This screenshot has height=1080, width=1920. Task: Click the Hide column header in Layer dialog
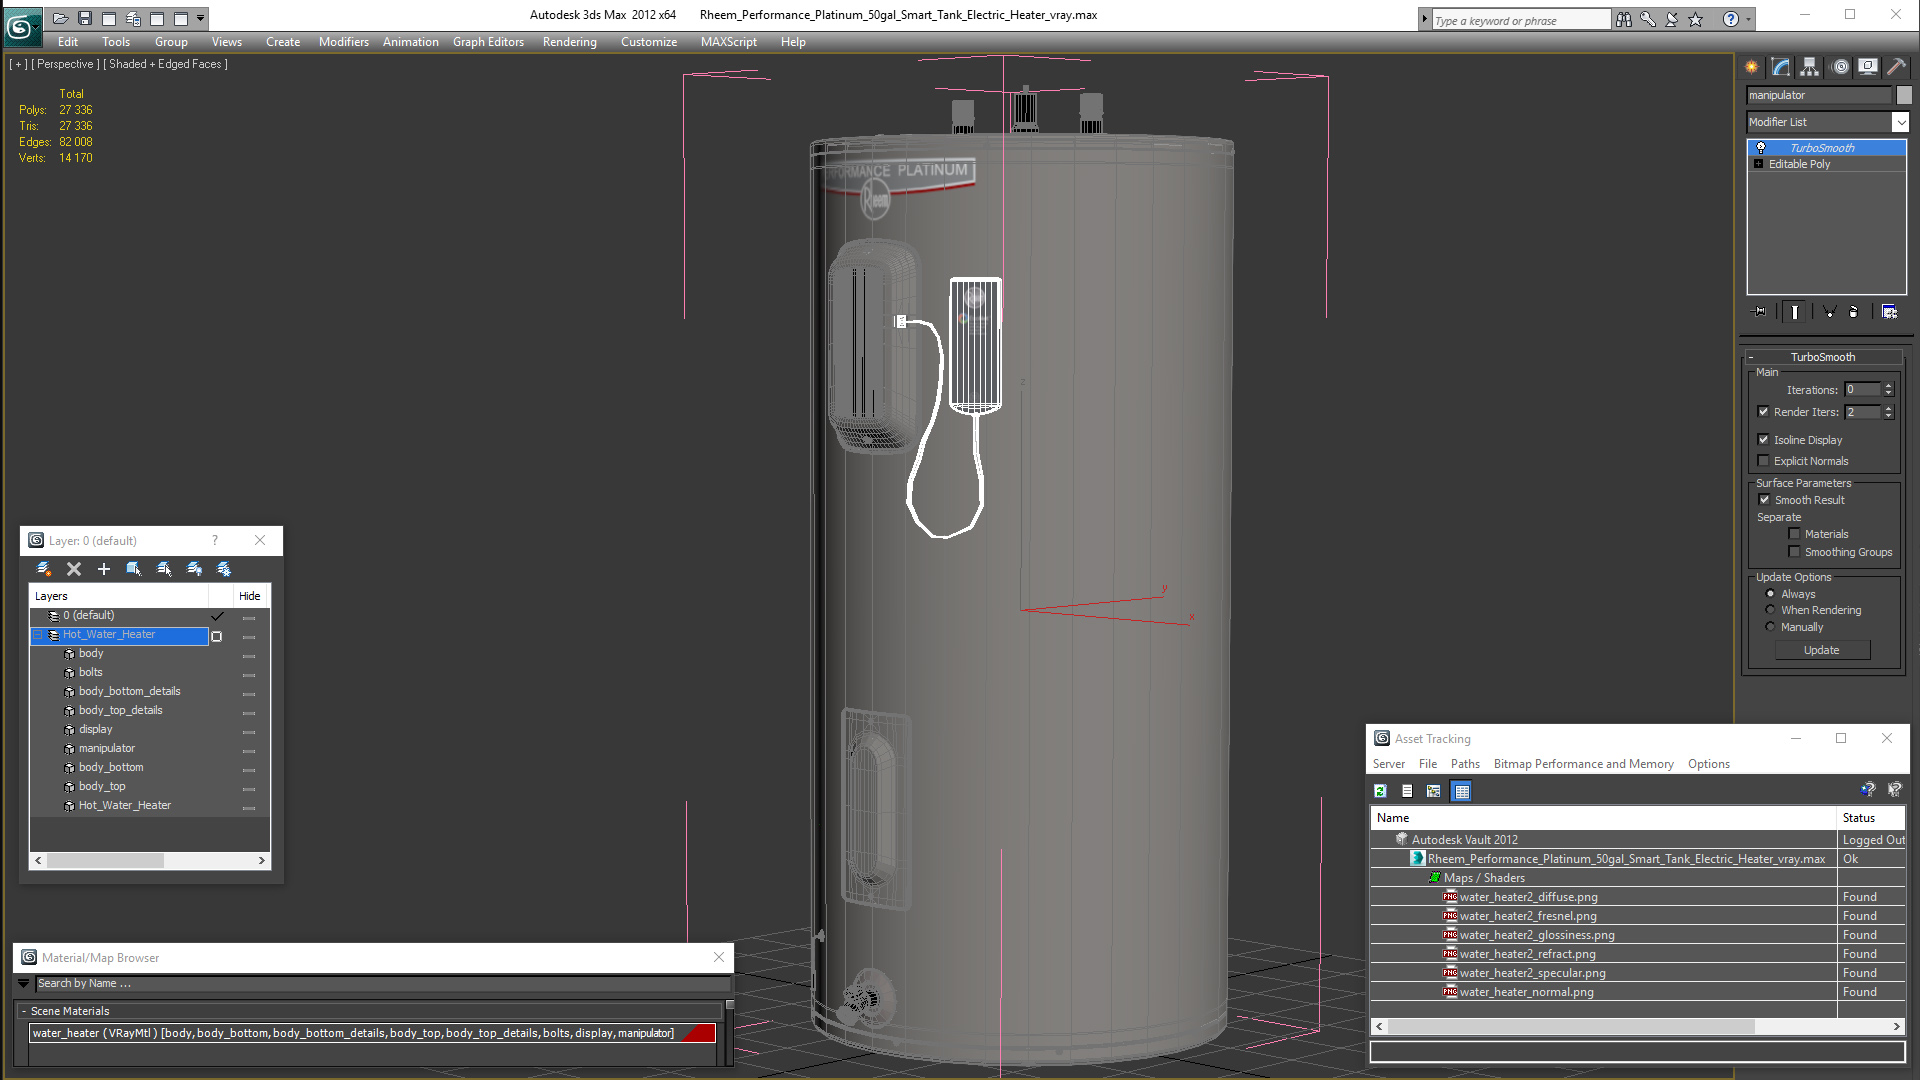click(x=250, y=596)
